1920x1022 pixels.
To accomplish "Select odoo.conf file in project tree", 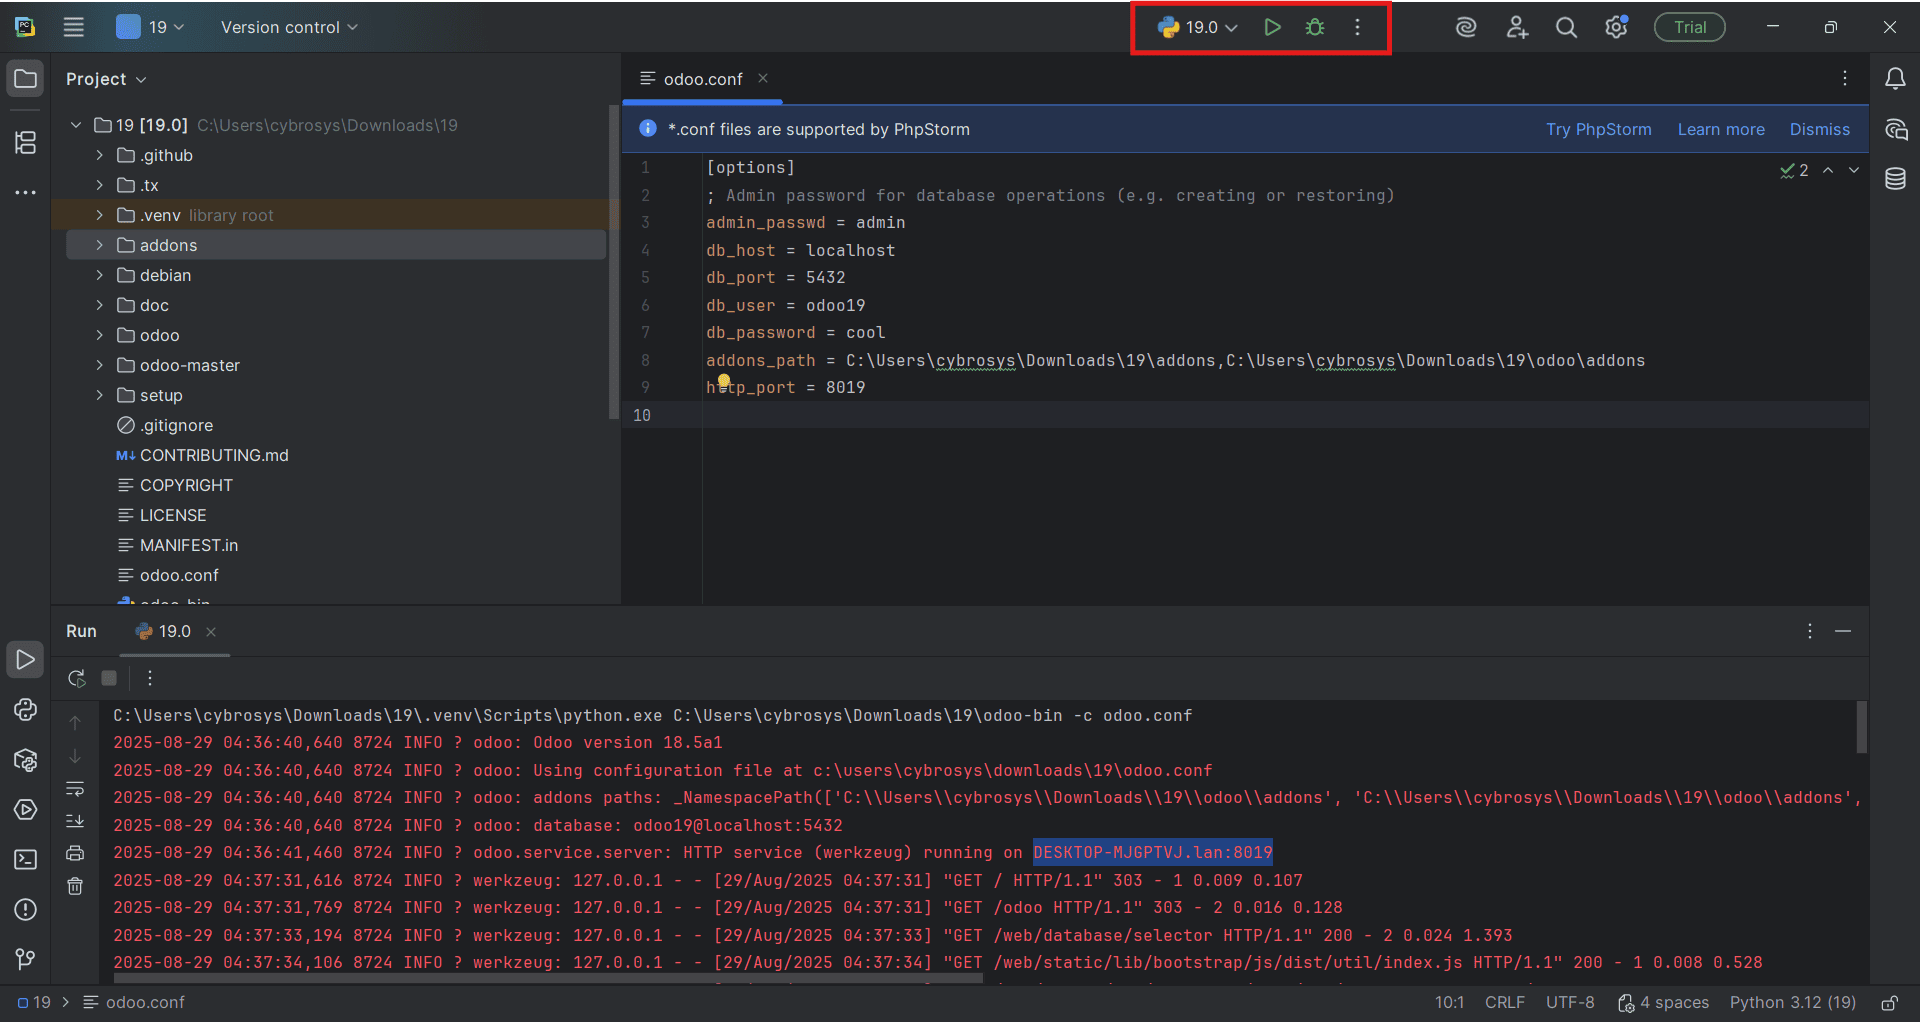I will (178, 575).
